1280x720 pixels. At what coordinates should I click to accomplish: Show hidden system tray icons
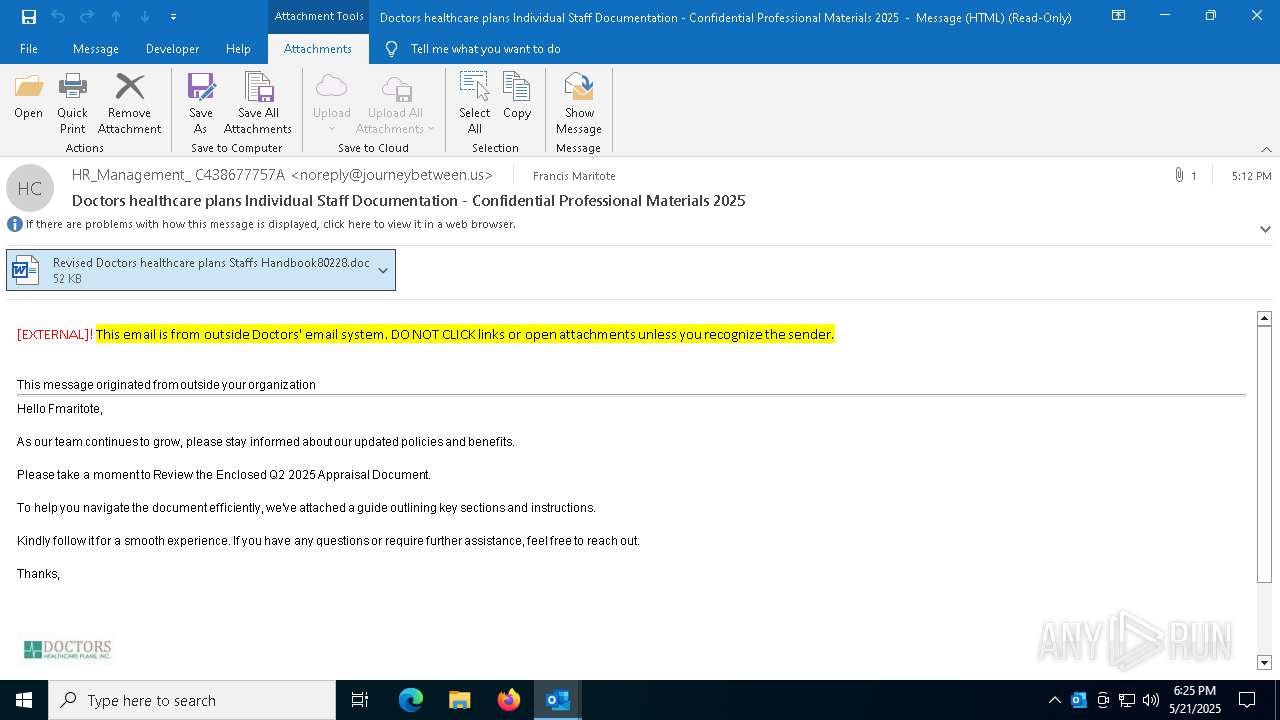[x=1054, y=700]
